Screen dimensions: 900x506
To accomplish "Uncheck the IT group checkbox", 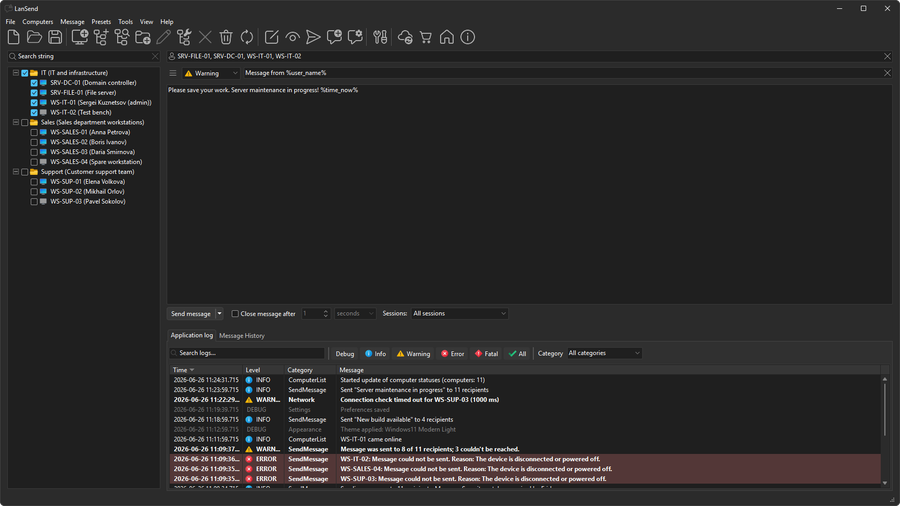I will pos(25,73).
